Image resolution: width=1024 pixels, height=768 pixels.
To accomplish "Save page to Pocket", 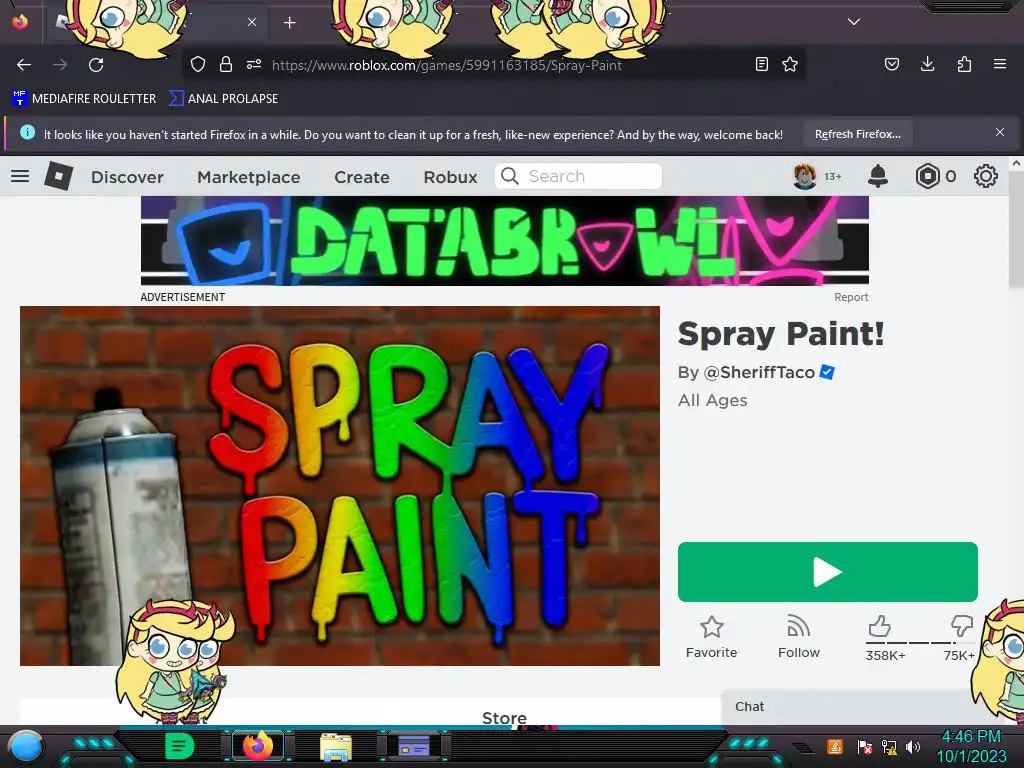I will [891, 64].
